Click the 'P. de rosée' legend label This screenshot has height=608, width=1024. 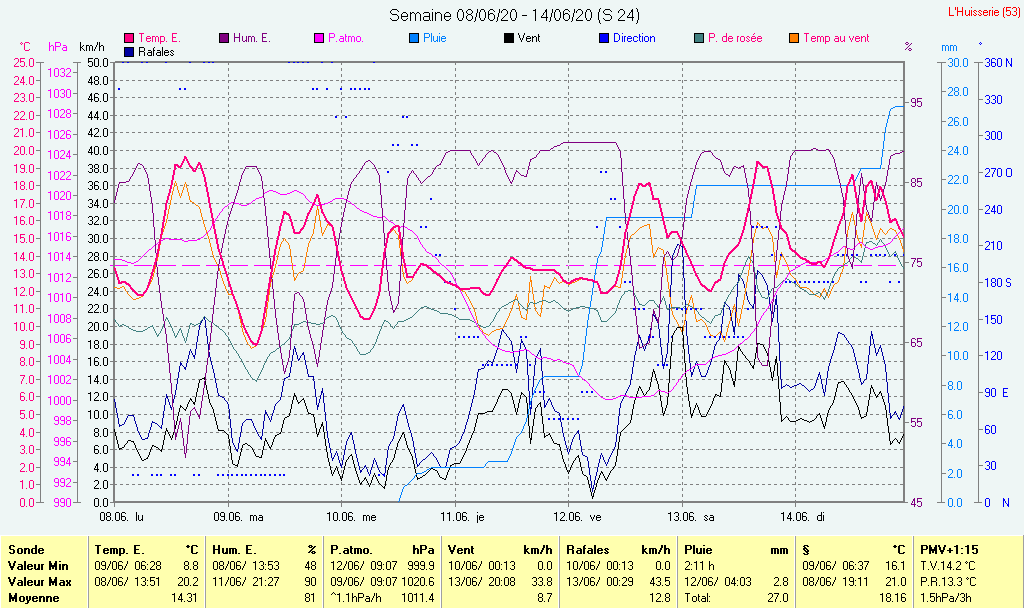735,39
